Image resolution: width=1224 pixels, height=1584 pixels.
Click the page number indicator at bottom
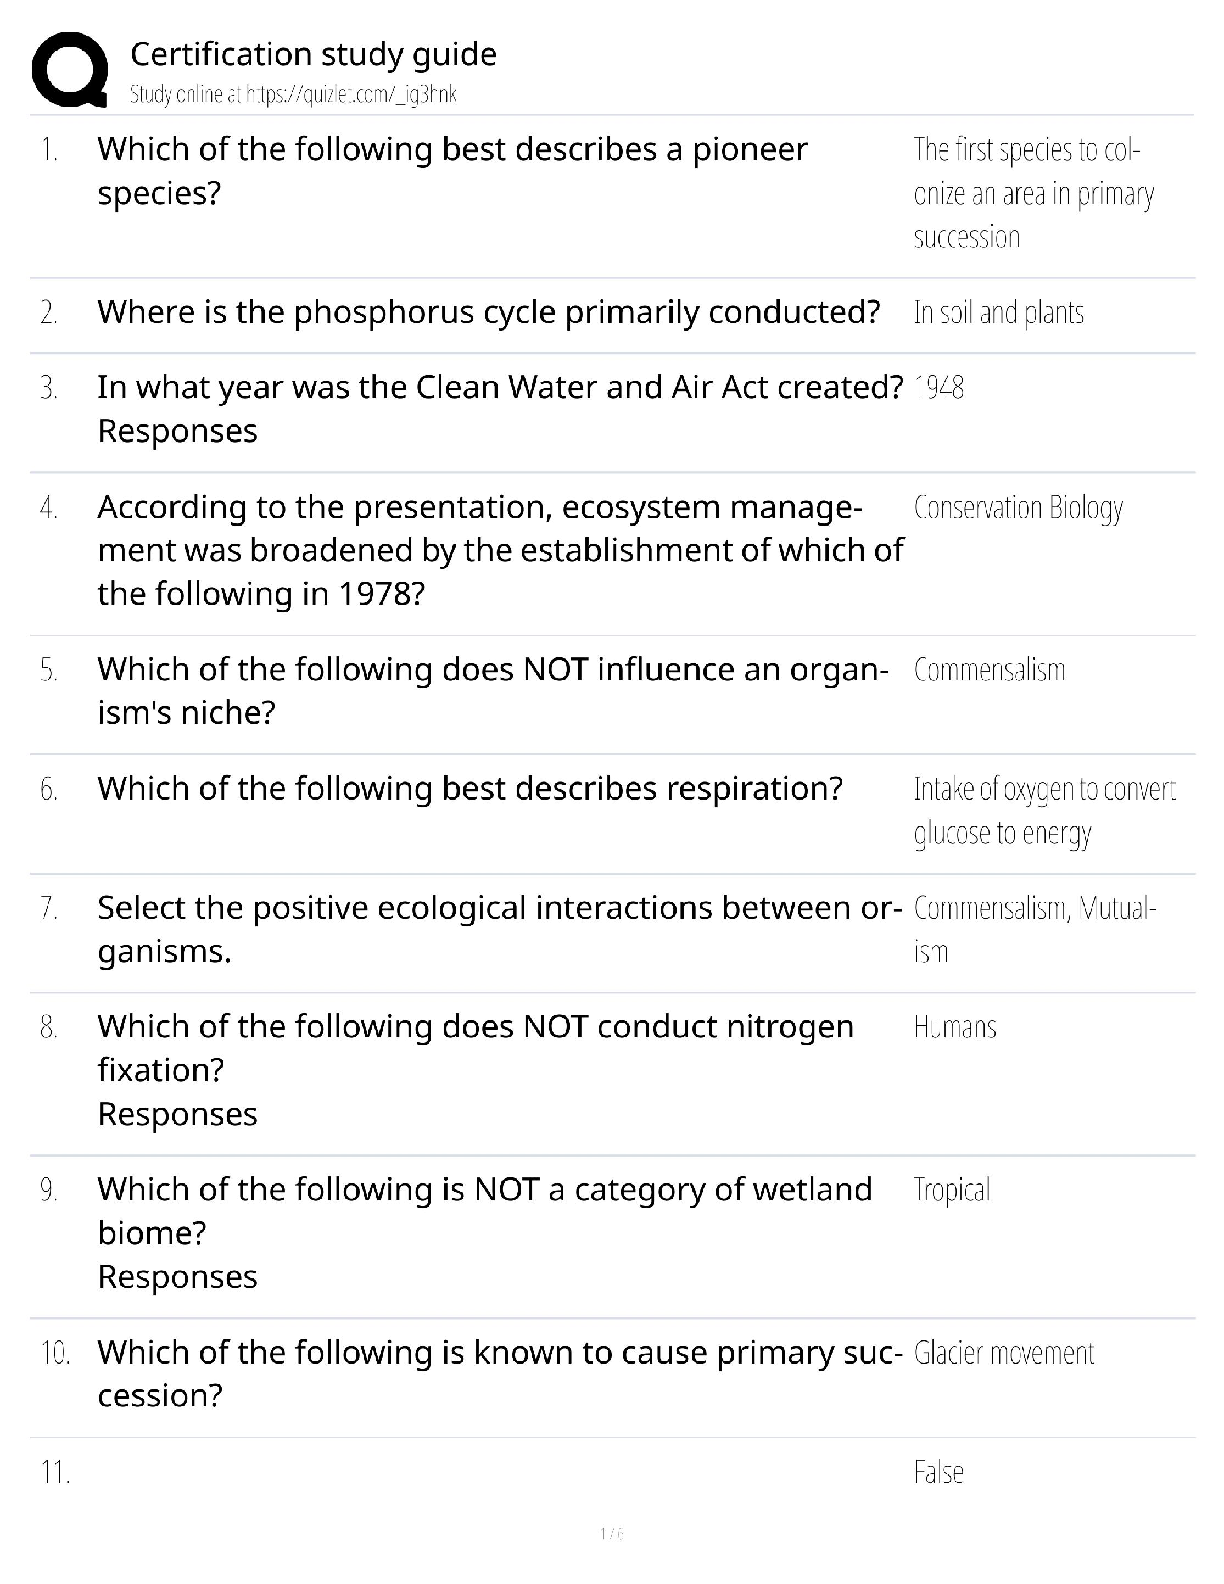tap(611, 1534)
